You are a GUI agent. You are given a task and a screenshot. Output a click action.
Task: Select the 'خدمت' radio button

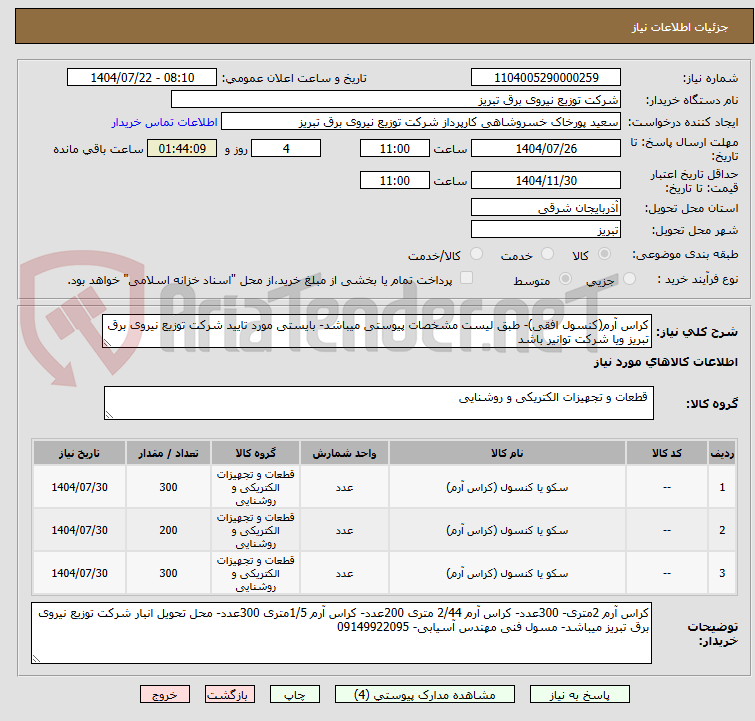coord(547,253)
